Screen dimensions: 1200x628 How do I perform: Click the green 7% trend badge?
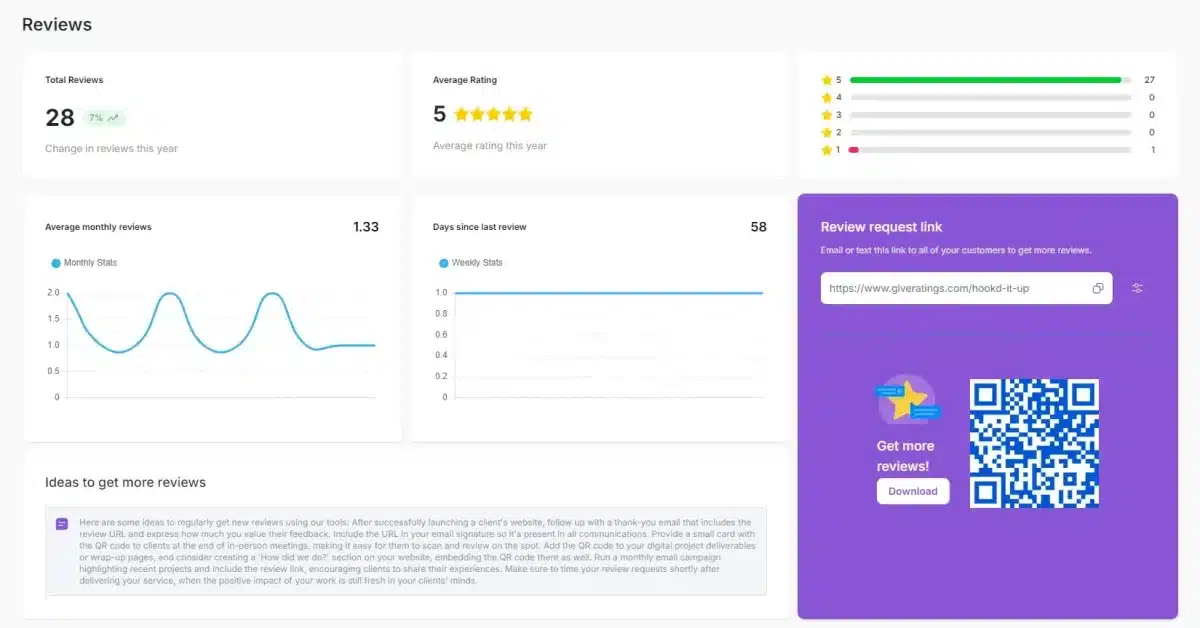(x=104, y=118)
